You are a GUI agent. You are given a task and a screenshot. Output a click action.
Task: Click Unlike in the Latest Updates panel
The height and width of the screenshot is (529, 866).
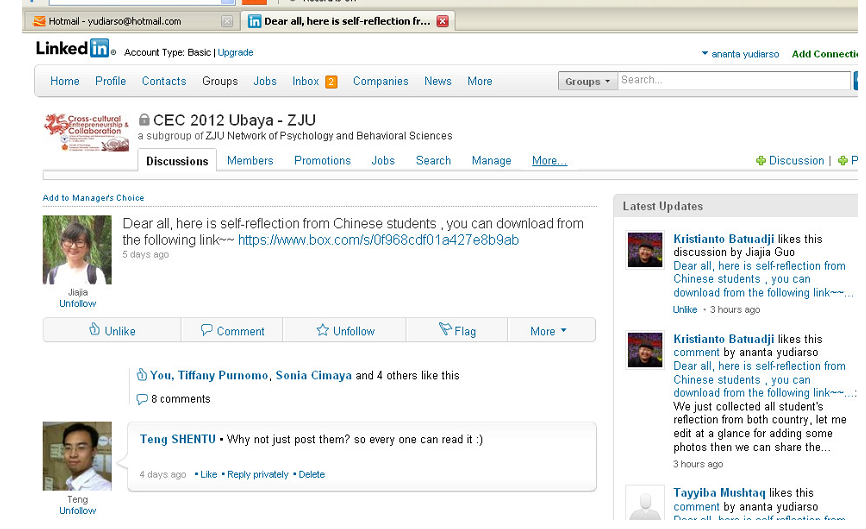[x=685, y=310]
